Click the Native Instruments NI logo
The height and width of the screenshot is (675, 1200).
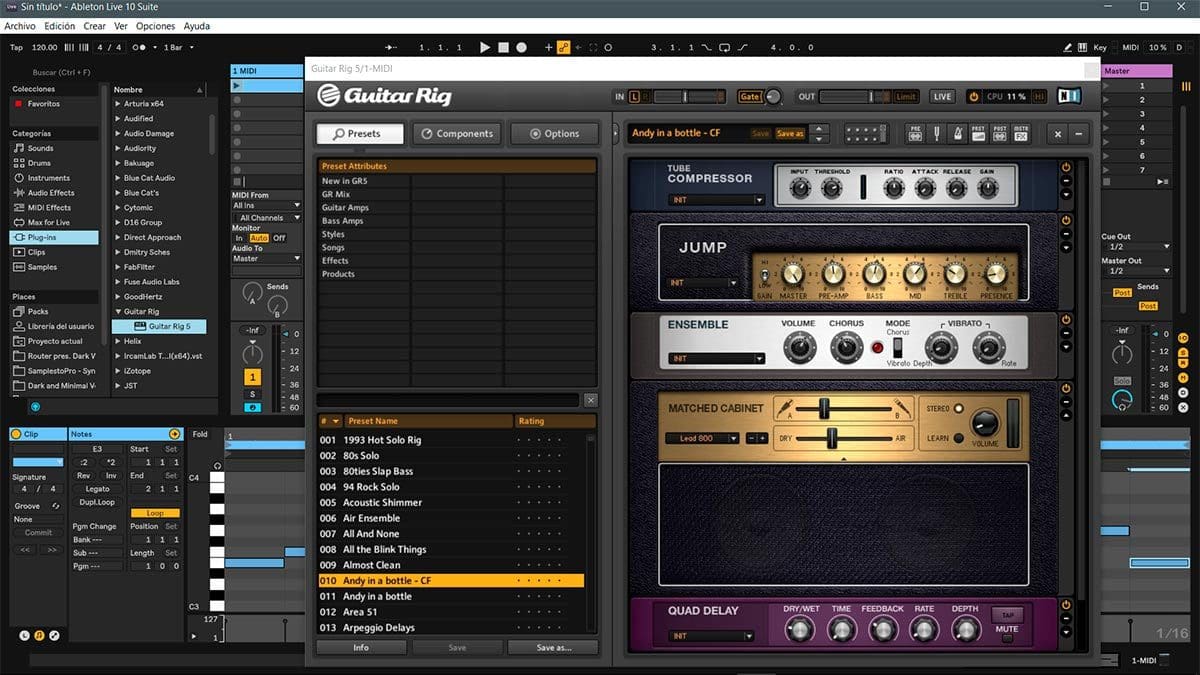(x=1069, y=96)
